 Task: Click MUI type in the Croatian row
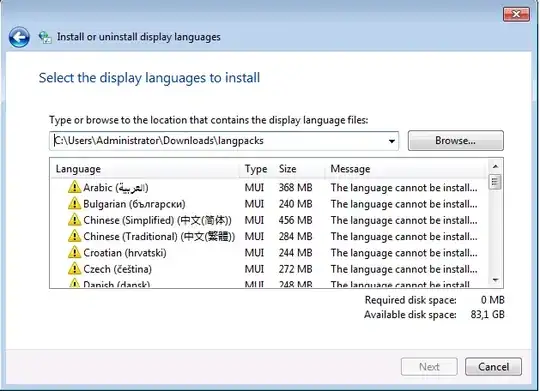click(254, 253)
